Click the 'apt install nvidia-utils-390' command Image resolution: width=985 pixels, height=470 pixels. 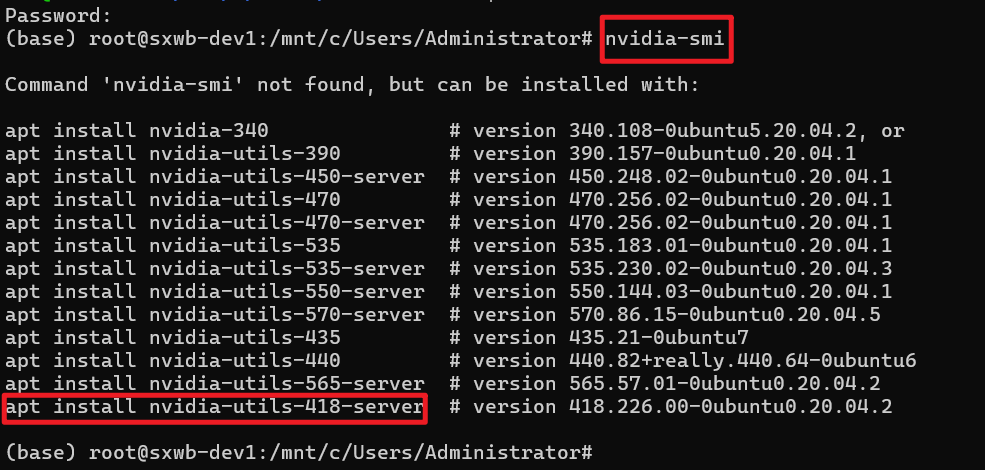[x=173, y=154]
